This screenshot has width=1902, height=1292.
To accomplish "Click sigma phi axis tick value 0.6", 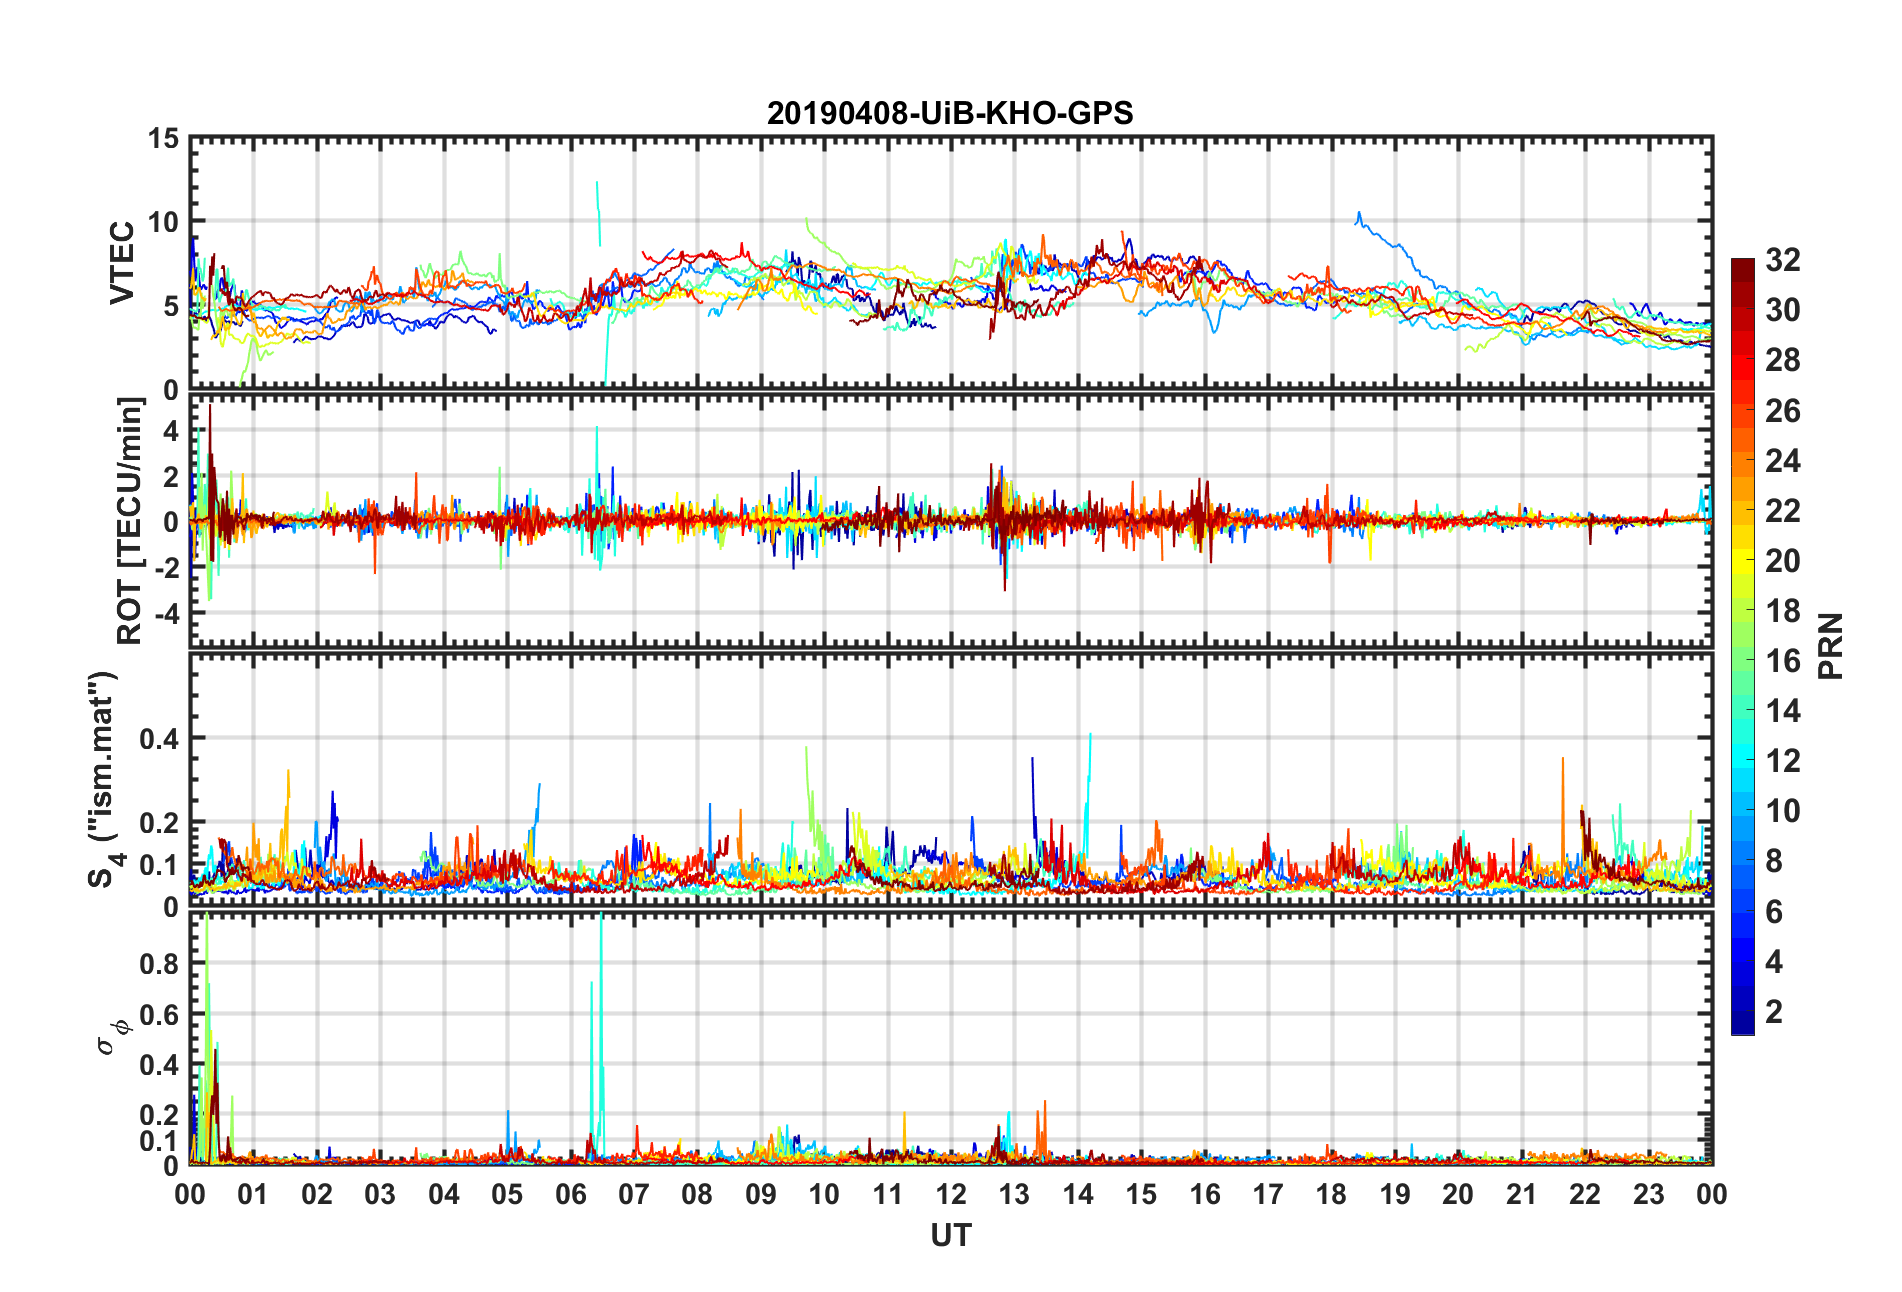I will click(x=160, y=1015).
